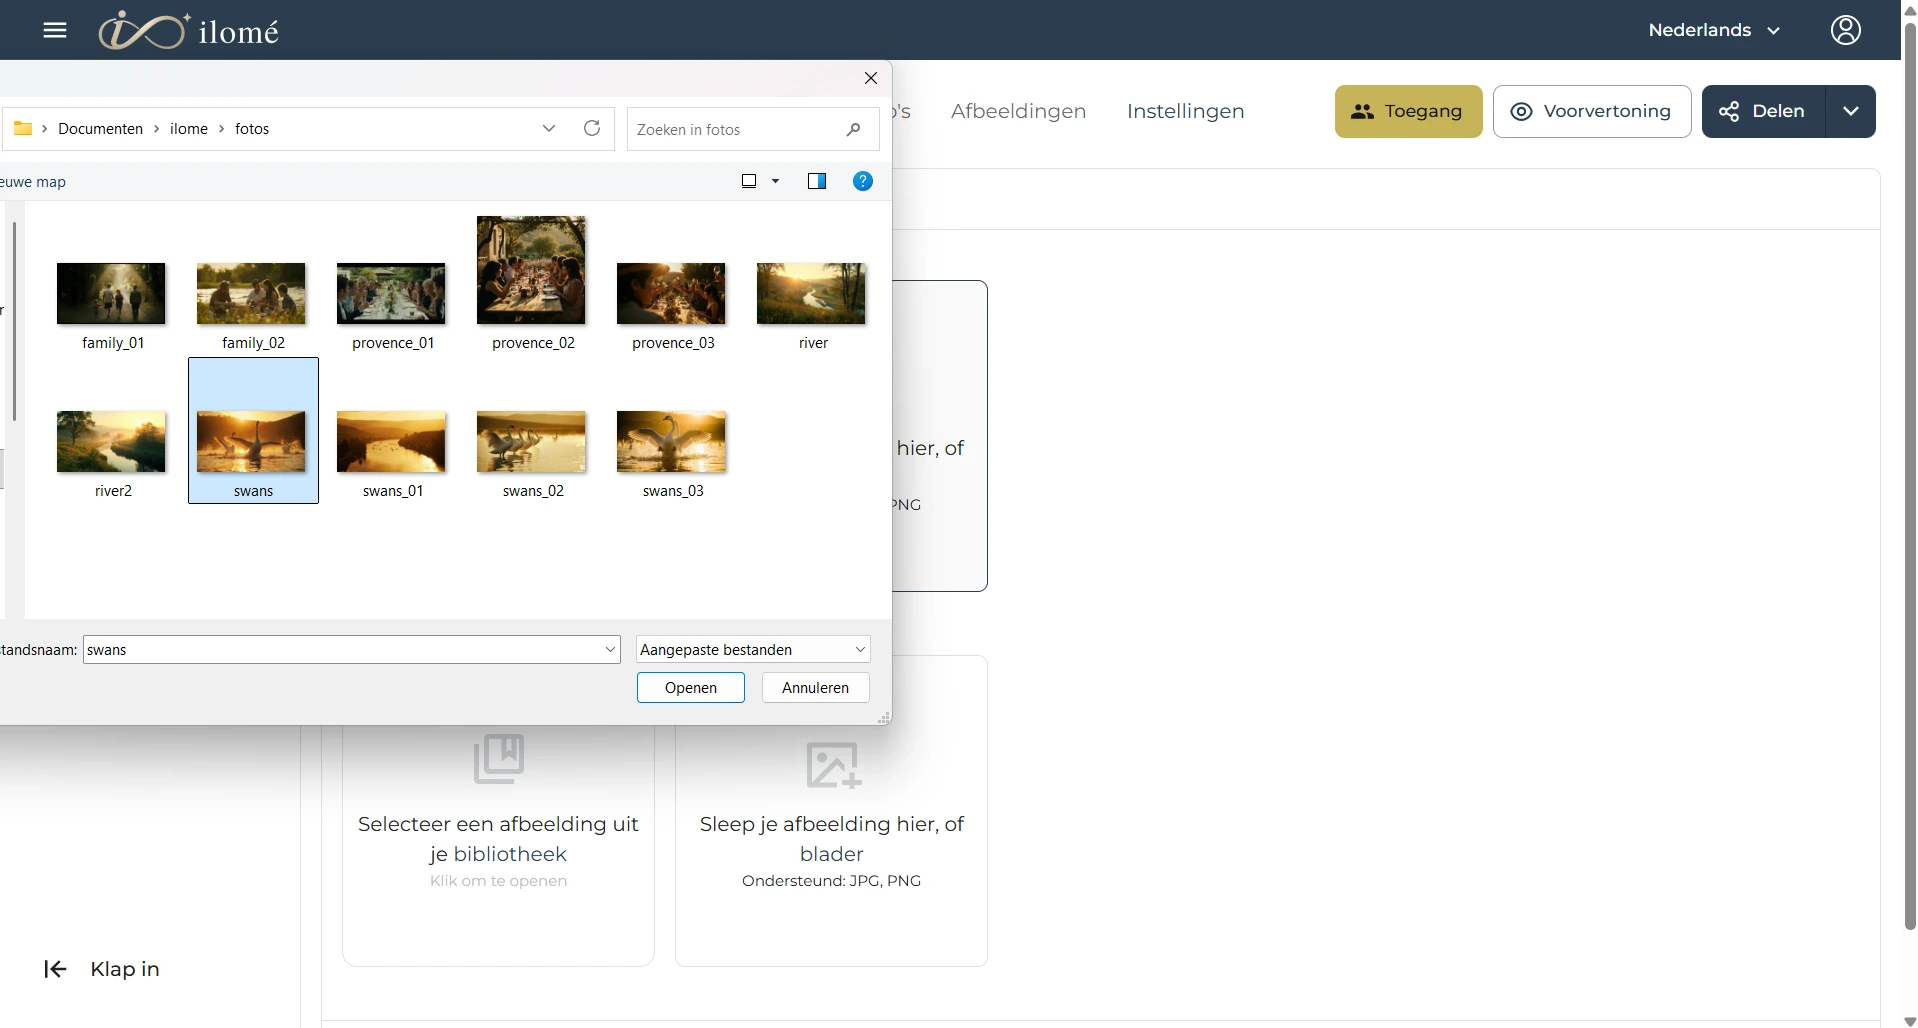1918x1028 pixels.
Task: Click the Toegang button
Action: point(1408,111)
